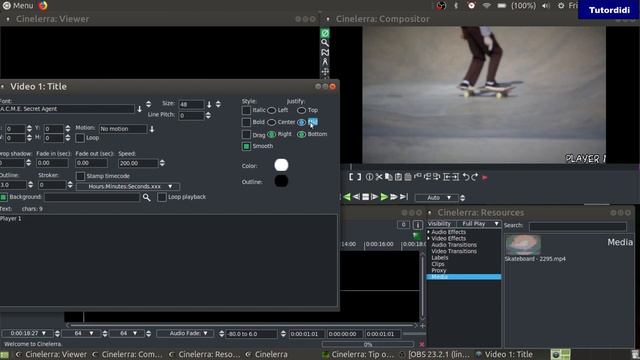The height and width of the screenshot is (360, 640).
Task: Select Left justify radio button
Action: click(271, 110)
